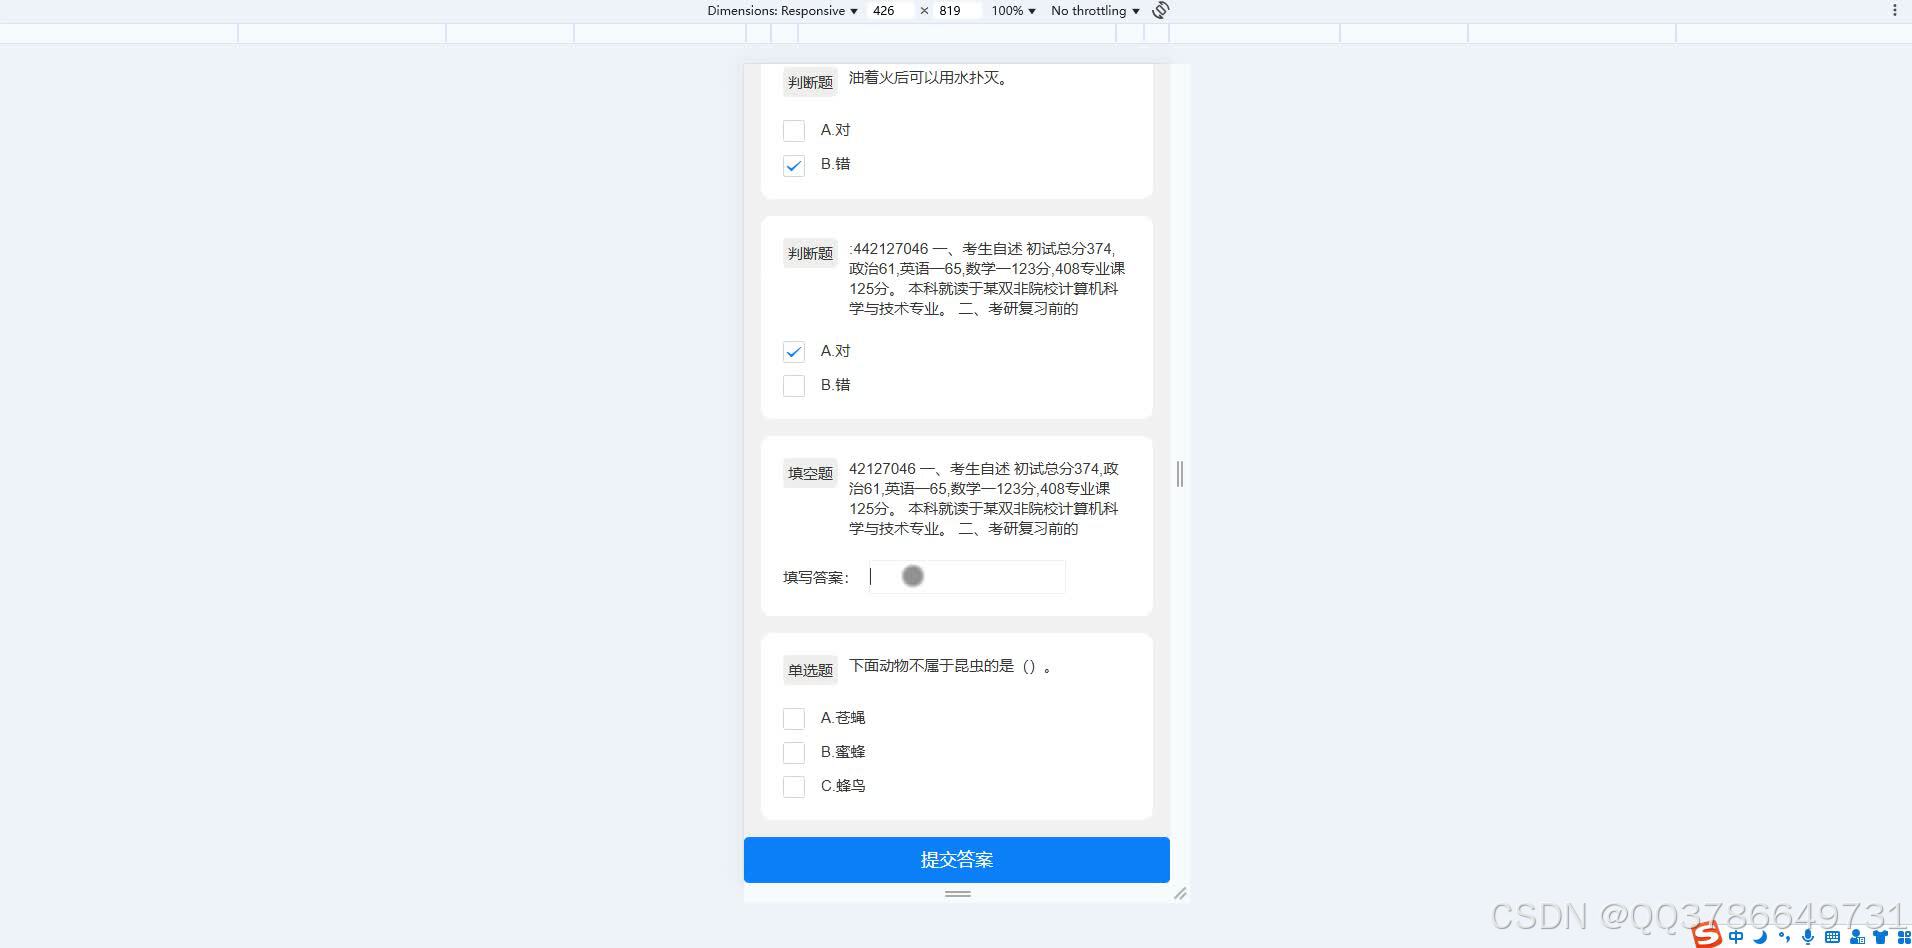The width and height of the screenshot is (1912, 948).
Task: Click the person icon with 18 badge
Action: coord(1857,937)
